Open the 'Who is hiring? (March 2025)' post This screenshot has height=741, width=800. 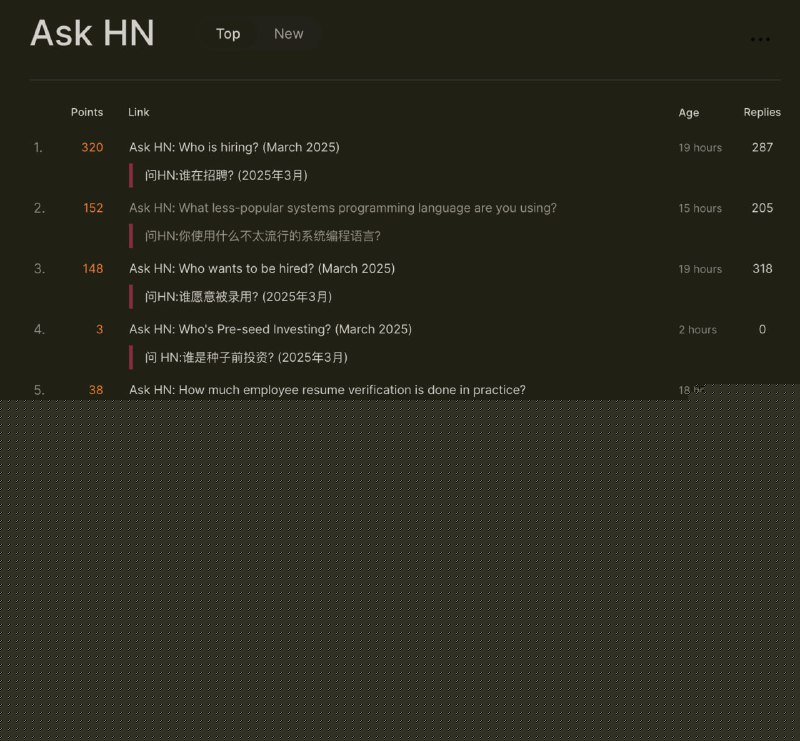coord(234,147)
